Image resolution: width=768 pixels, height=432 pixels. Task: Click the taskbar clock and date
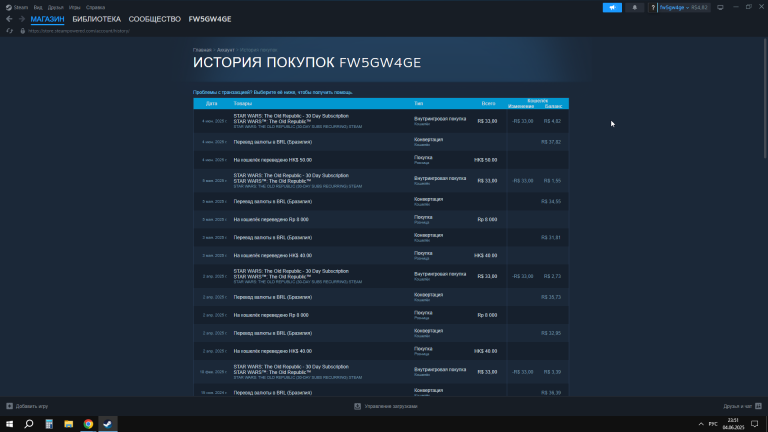(733, 424)
